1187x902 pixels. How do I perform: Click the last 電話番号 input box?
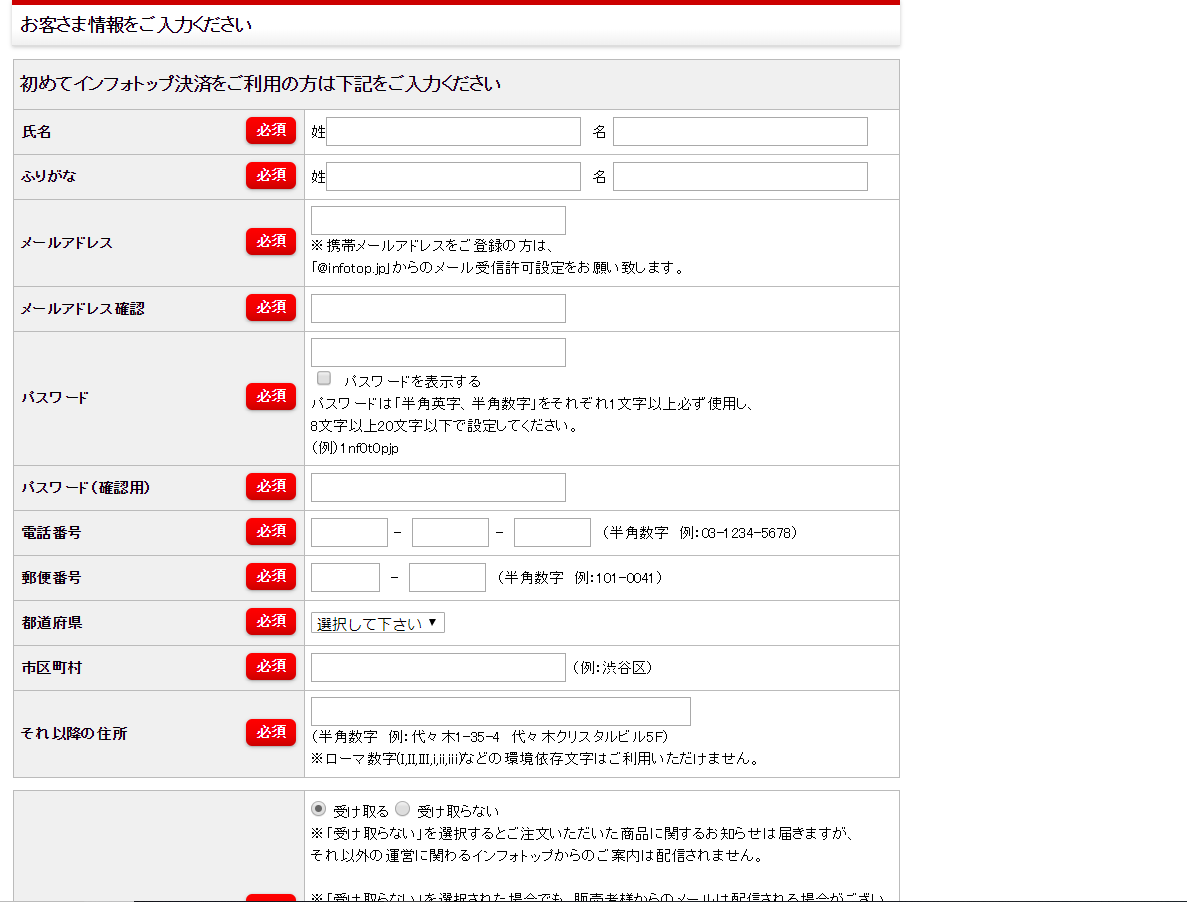553,532
